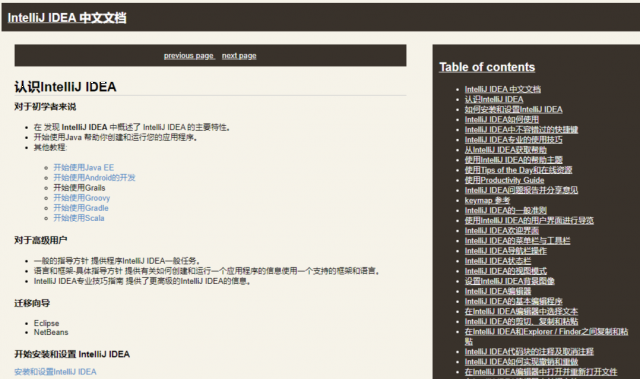Select the bullet starting 语言和框架-具体指导方针
This screenshot has height=379, width=640.
[207, 271]
